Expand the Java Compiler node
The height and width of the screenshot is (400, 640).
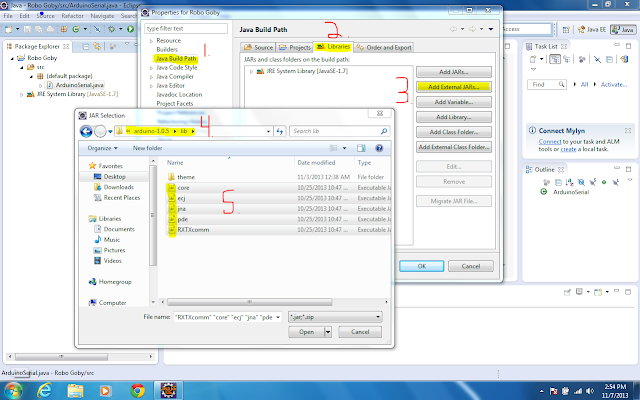(151, 77)
